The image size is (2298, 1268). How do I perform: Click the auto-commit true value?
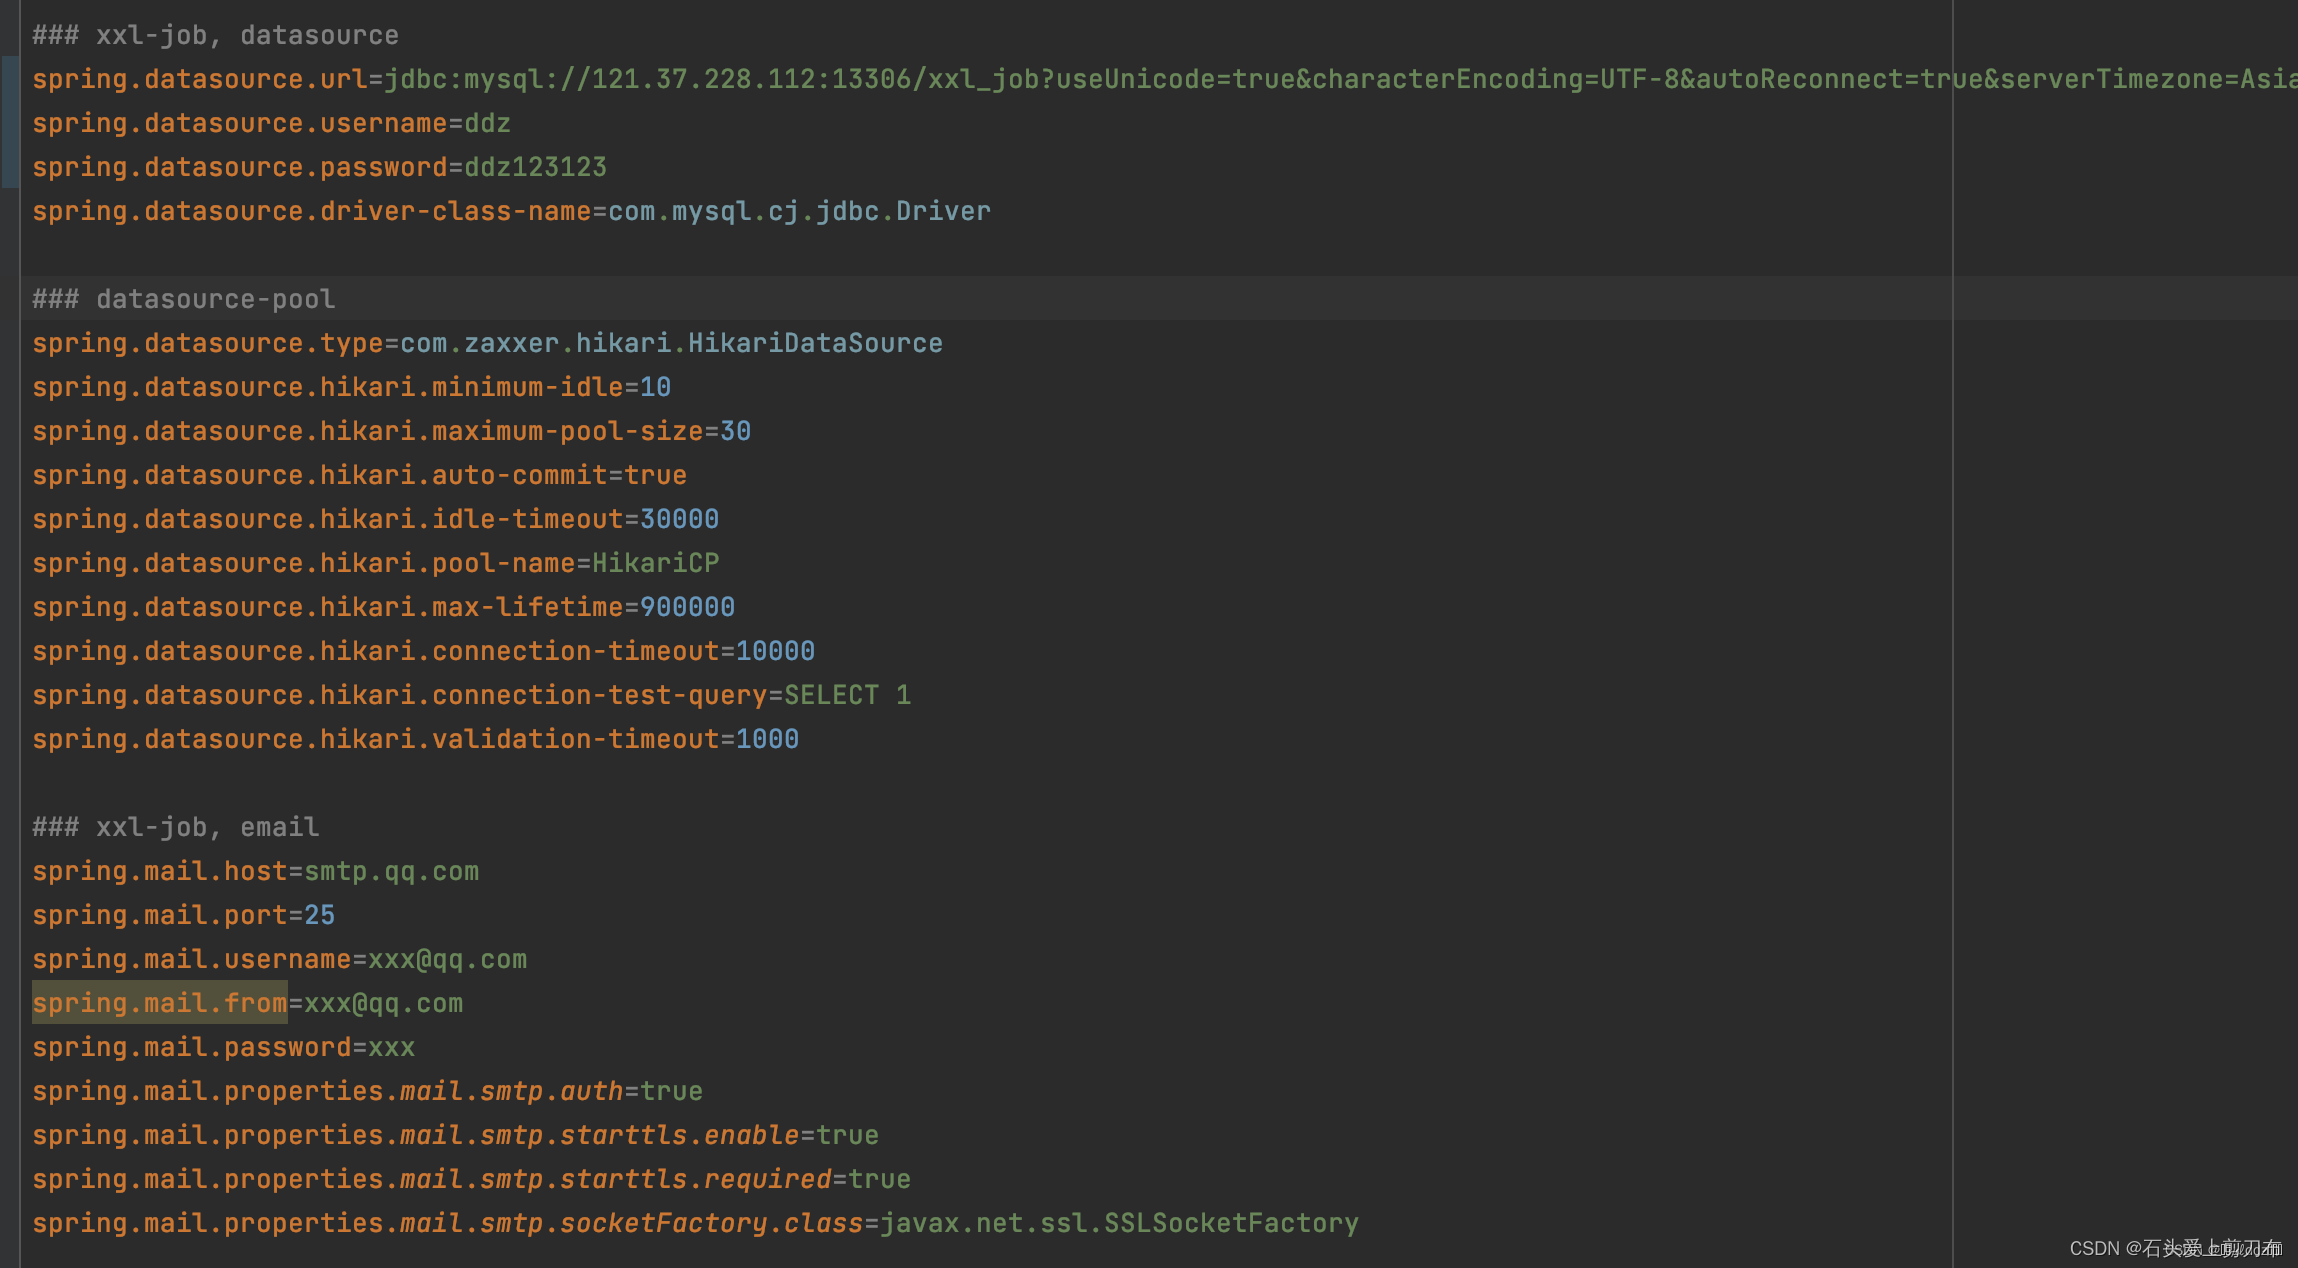point(655,475)
